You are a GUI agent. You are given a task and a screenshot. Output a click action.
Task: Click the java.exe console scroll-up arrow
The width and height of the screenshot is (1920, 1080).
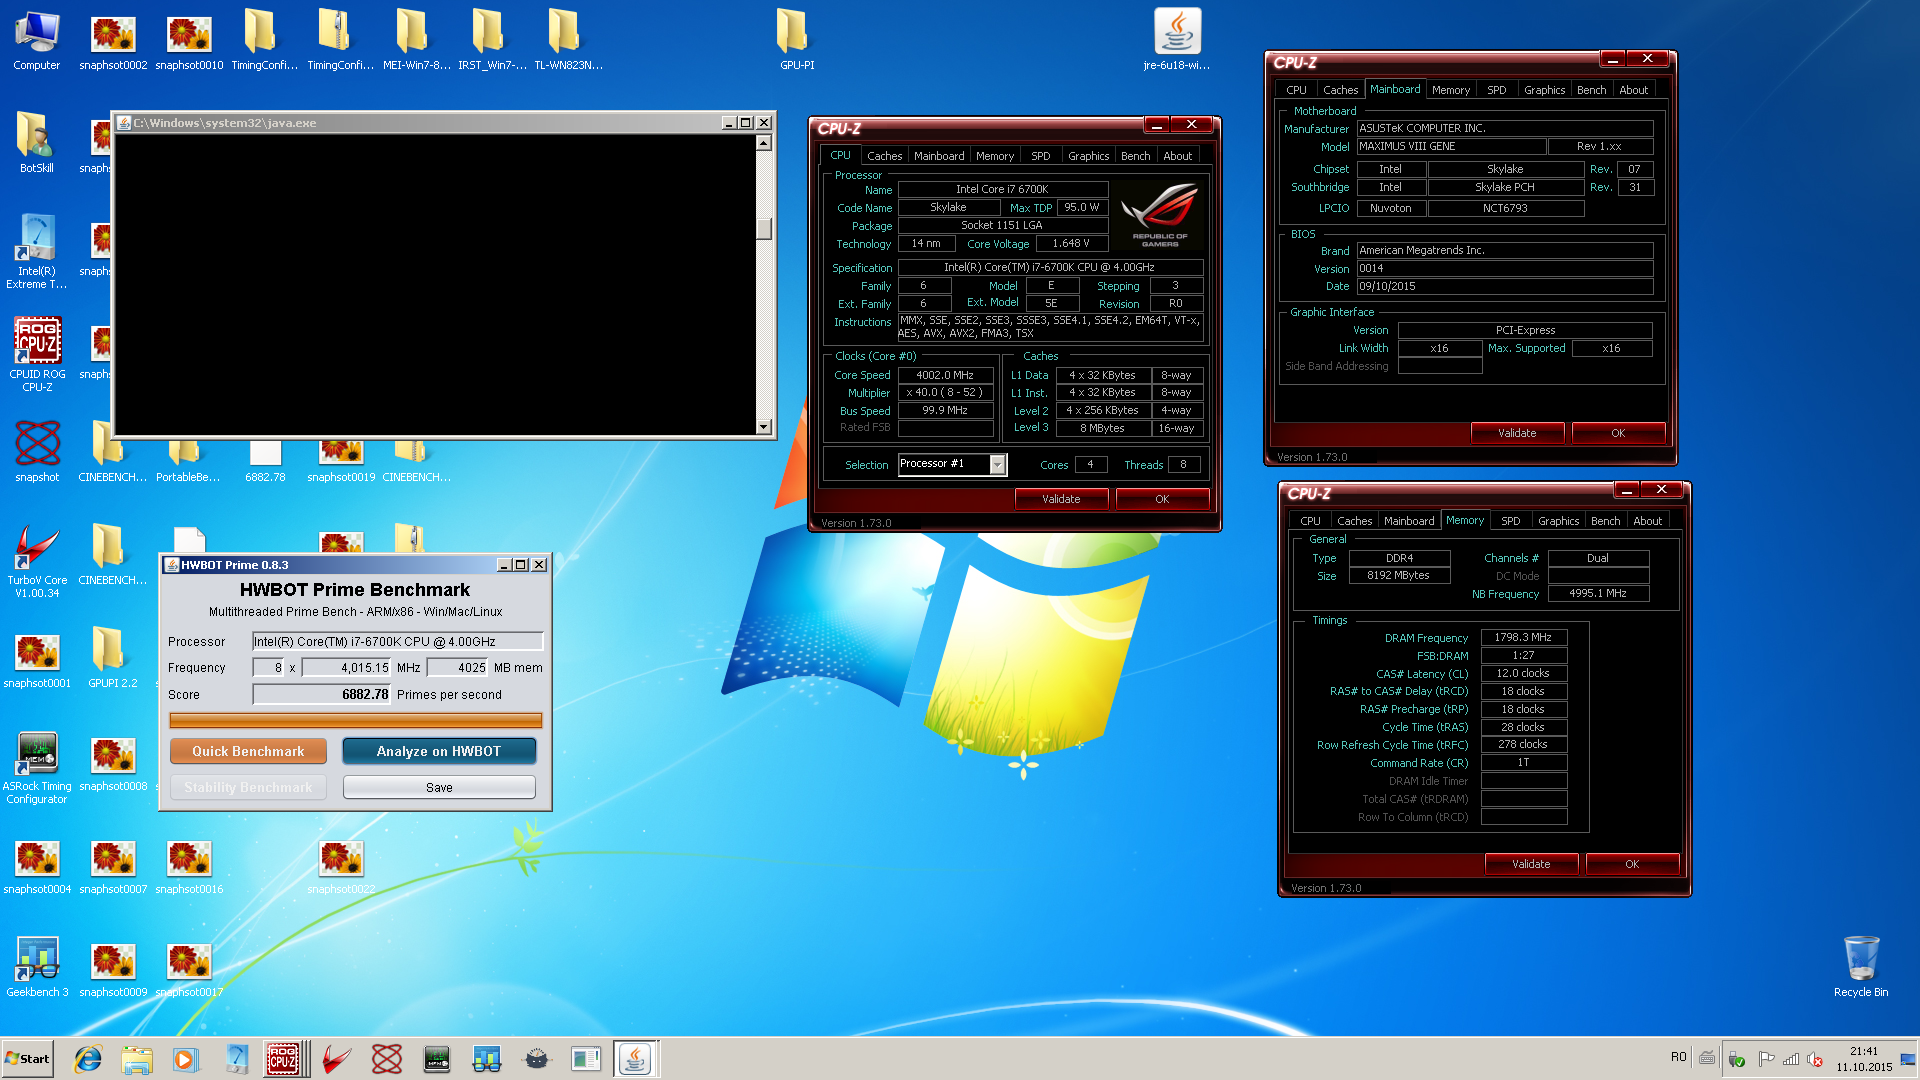pyautogui.click(x=764, y=143)
